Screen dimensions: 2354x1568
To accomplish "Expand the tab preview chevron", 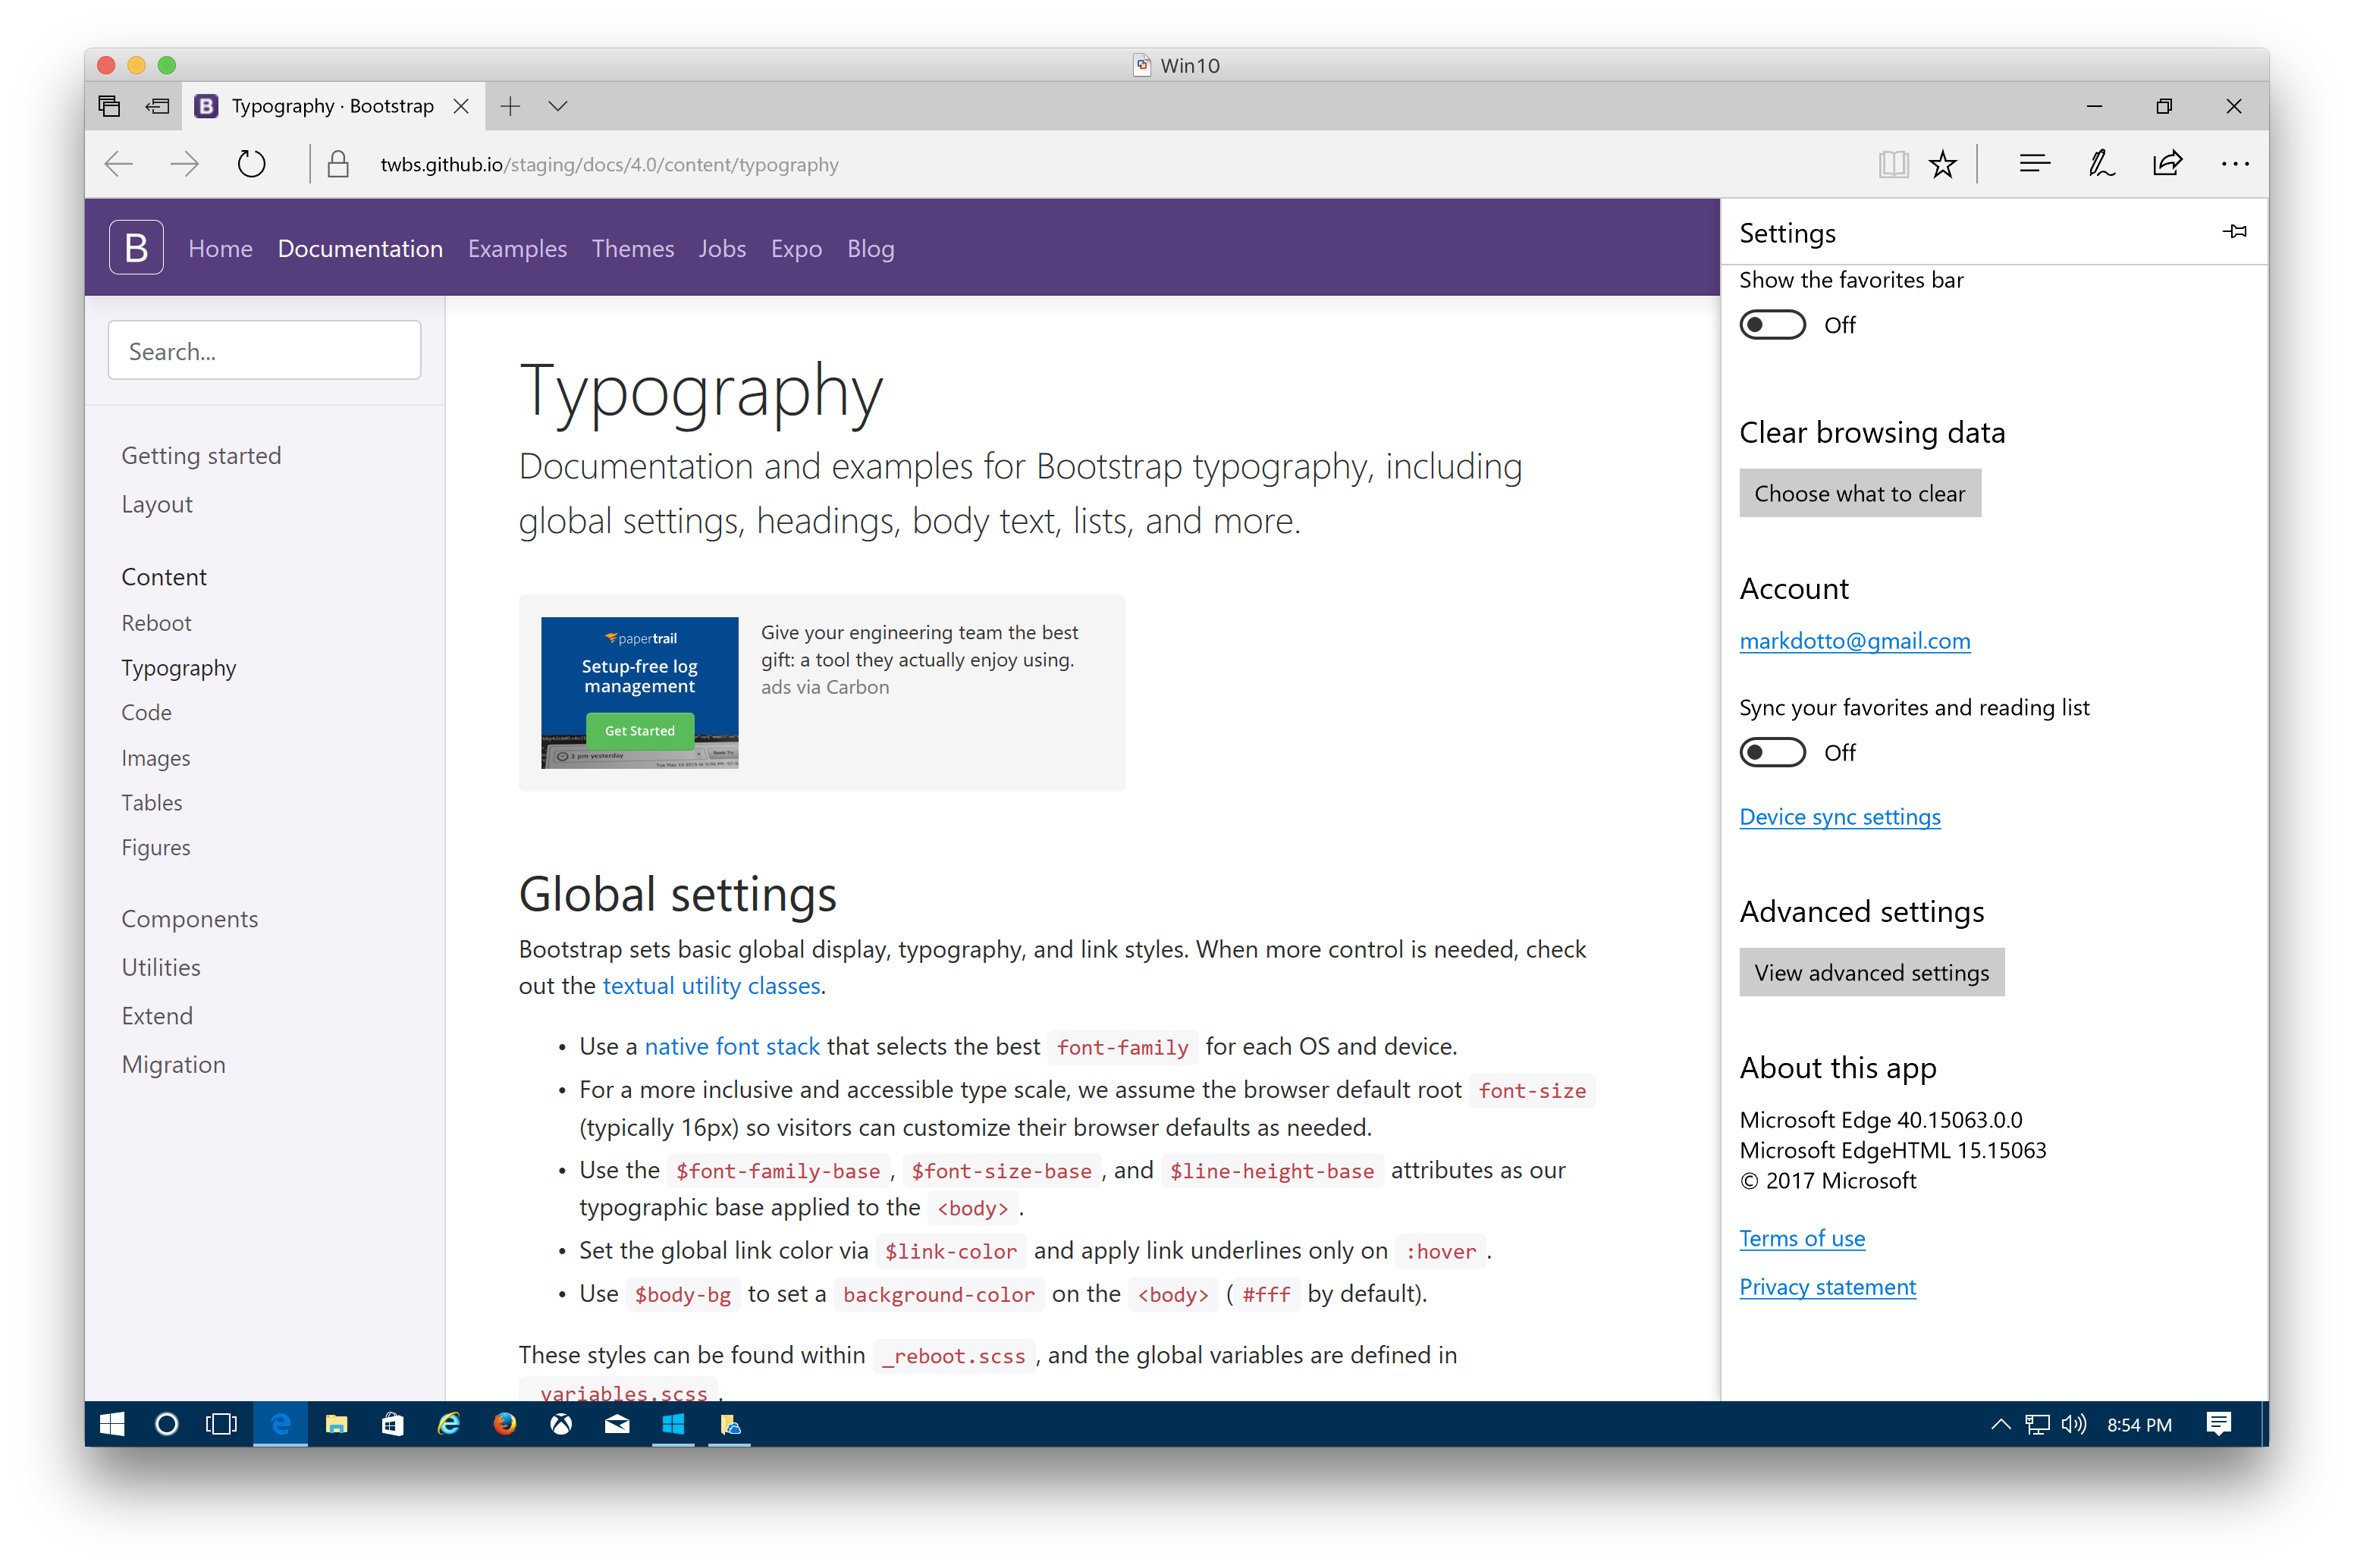I will pyautogui.click(x=558, y=106).
